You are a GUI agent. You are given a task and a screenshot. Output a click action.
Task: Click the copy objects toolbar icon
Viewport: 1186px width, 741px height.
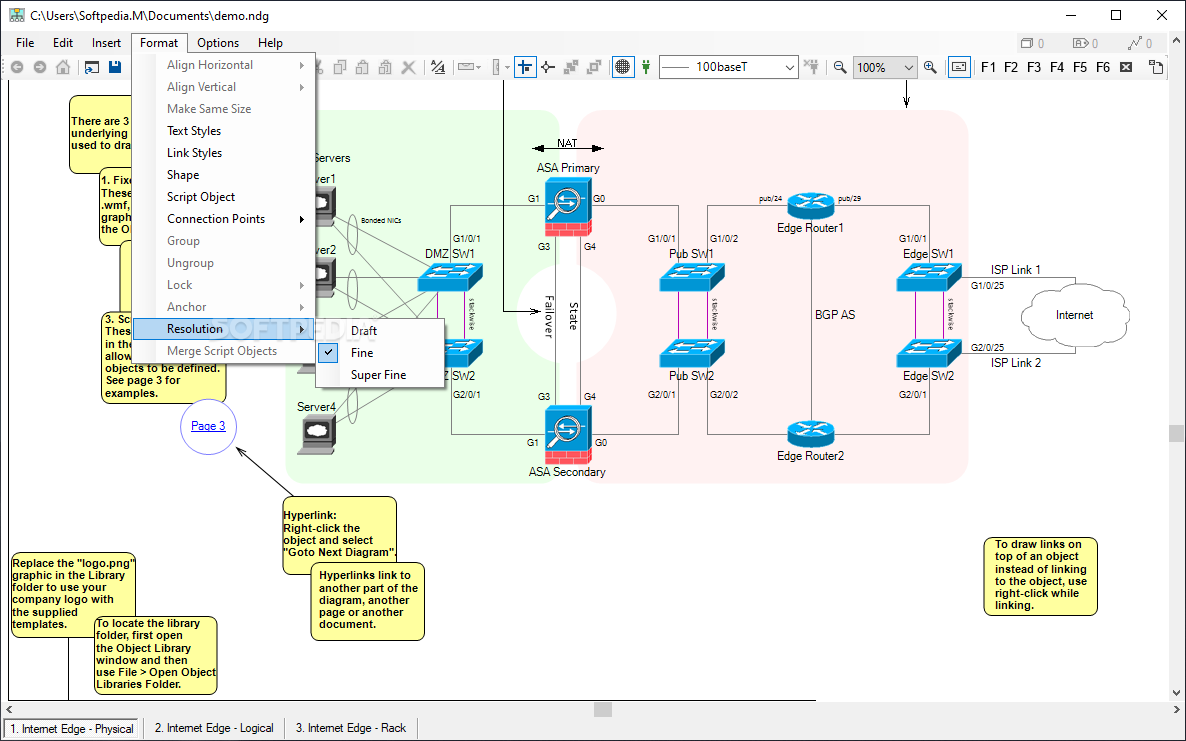pos(340,67)
